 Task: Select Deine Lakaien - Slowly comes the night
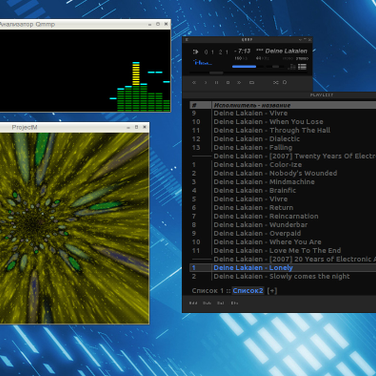pos(283,276)
